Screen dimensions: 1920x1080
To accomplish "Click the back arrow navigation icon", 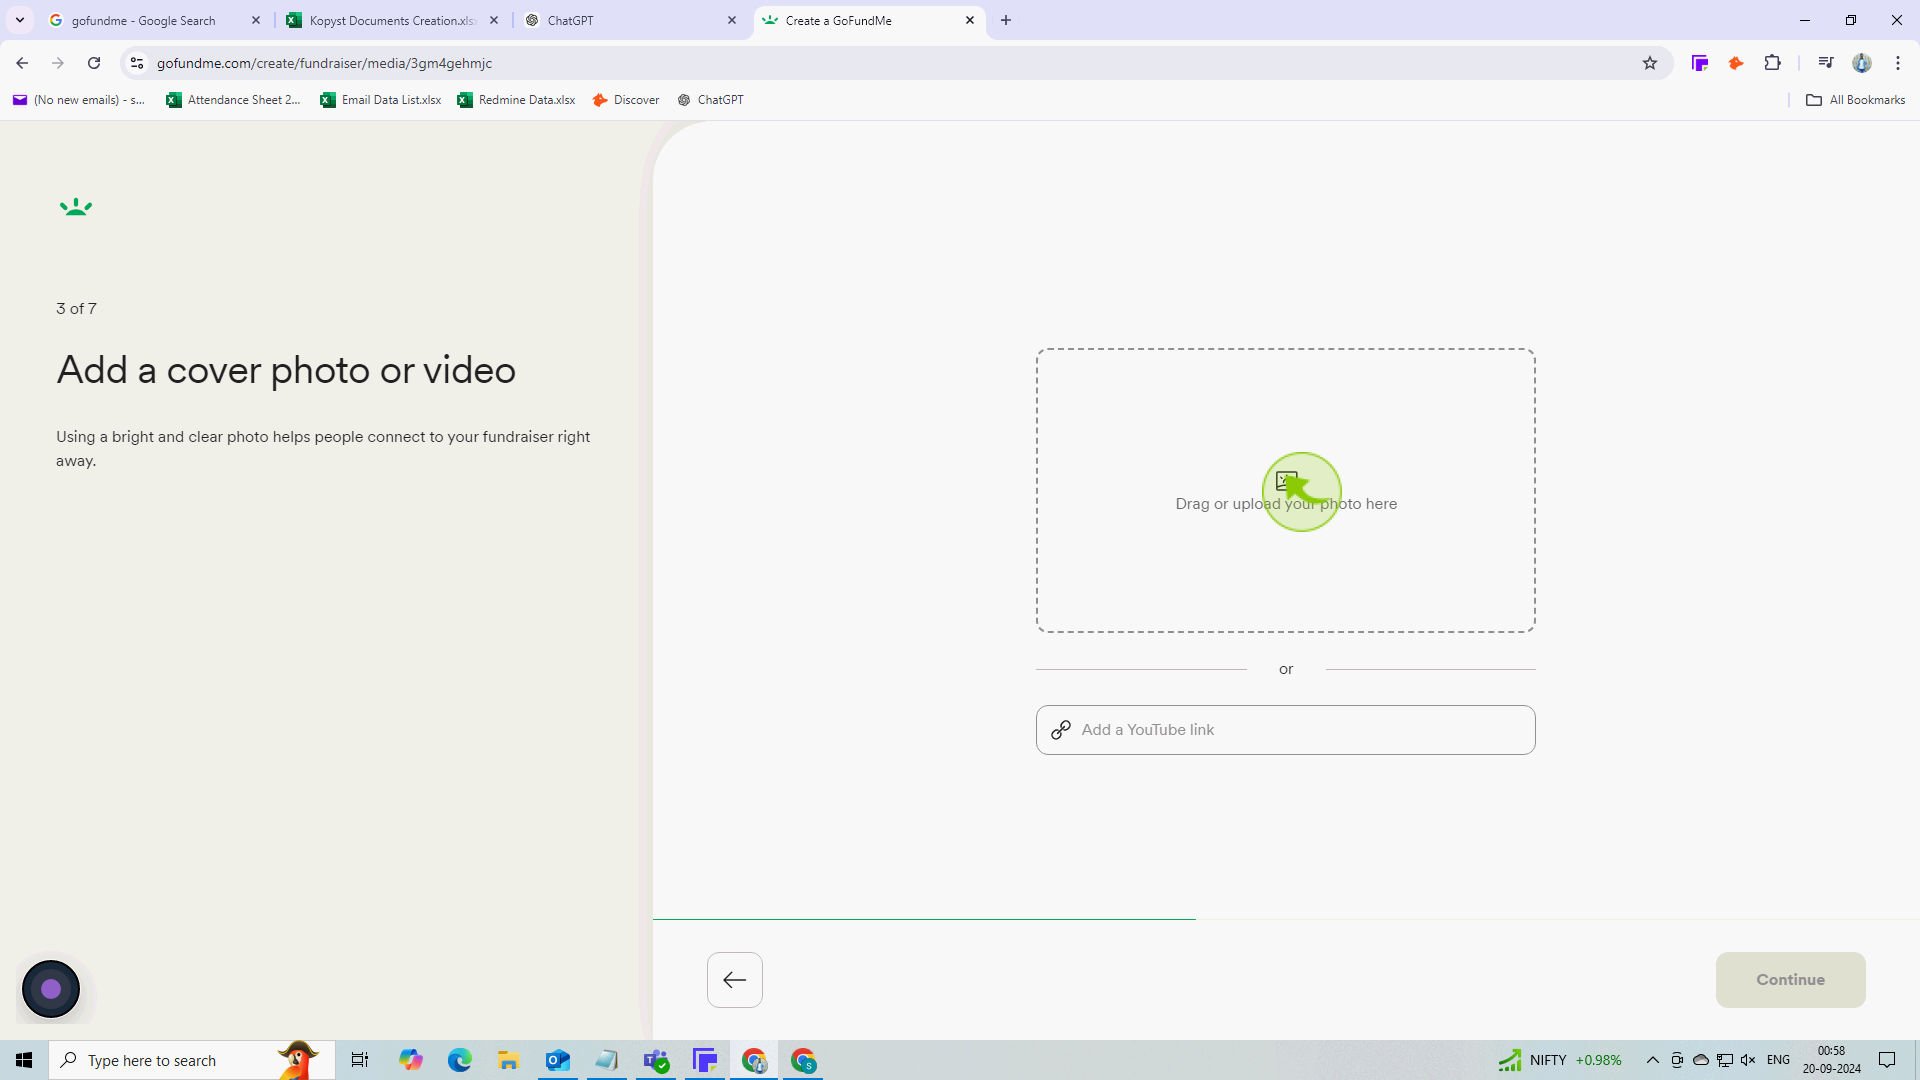I will (x=735, y=980).
